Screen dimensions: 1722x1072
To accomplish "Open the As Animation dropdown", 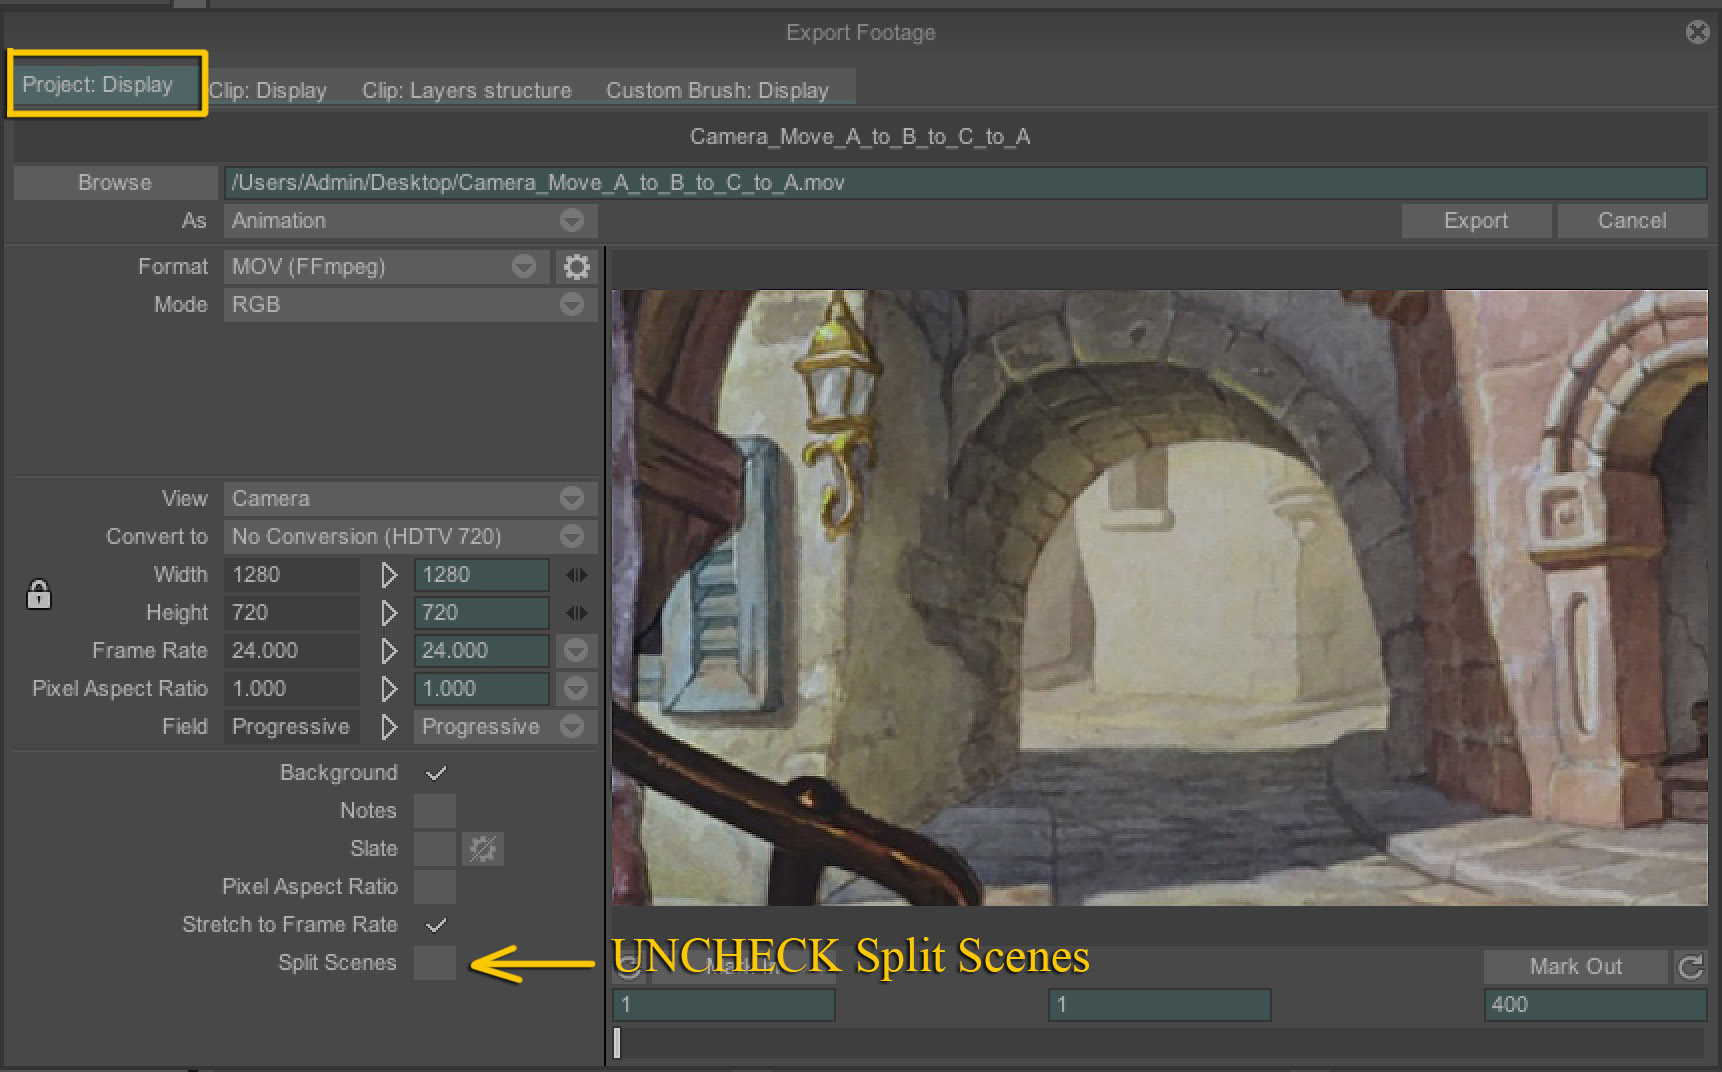I will point(410,221).
